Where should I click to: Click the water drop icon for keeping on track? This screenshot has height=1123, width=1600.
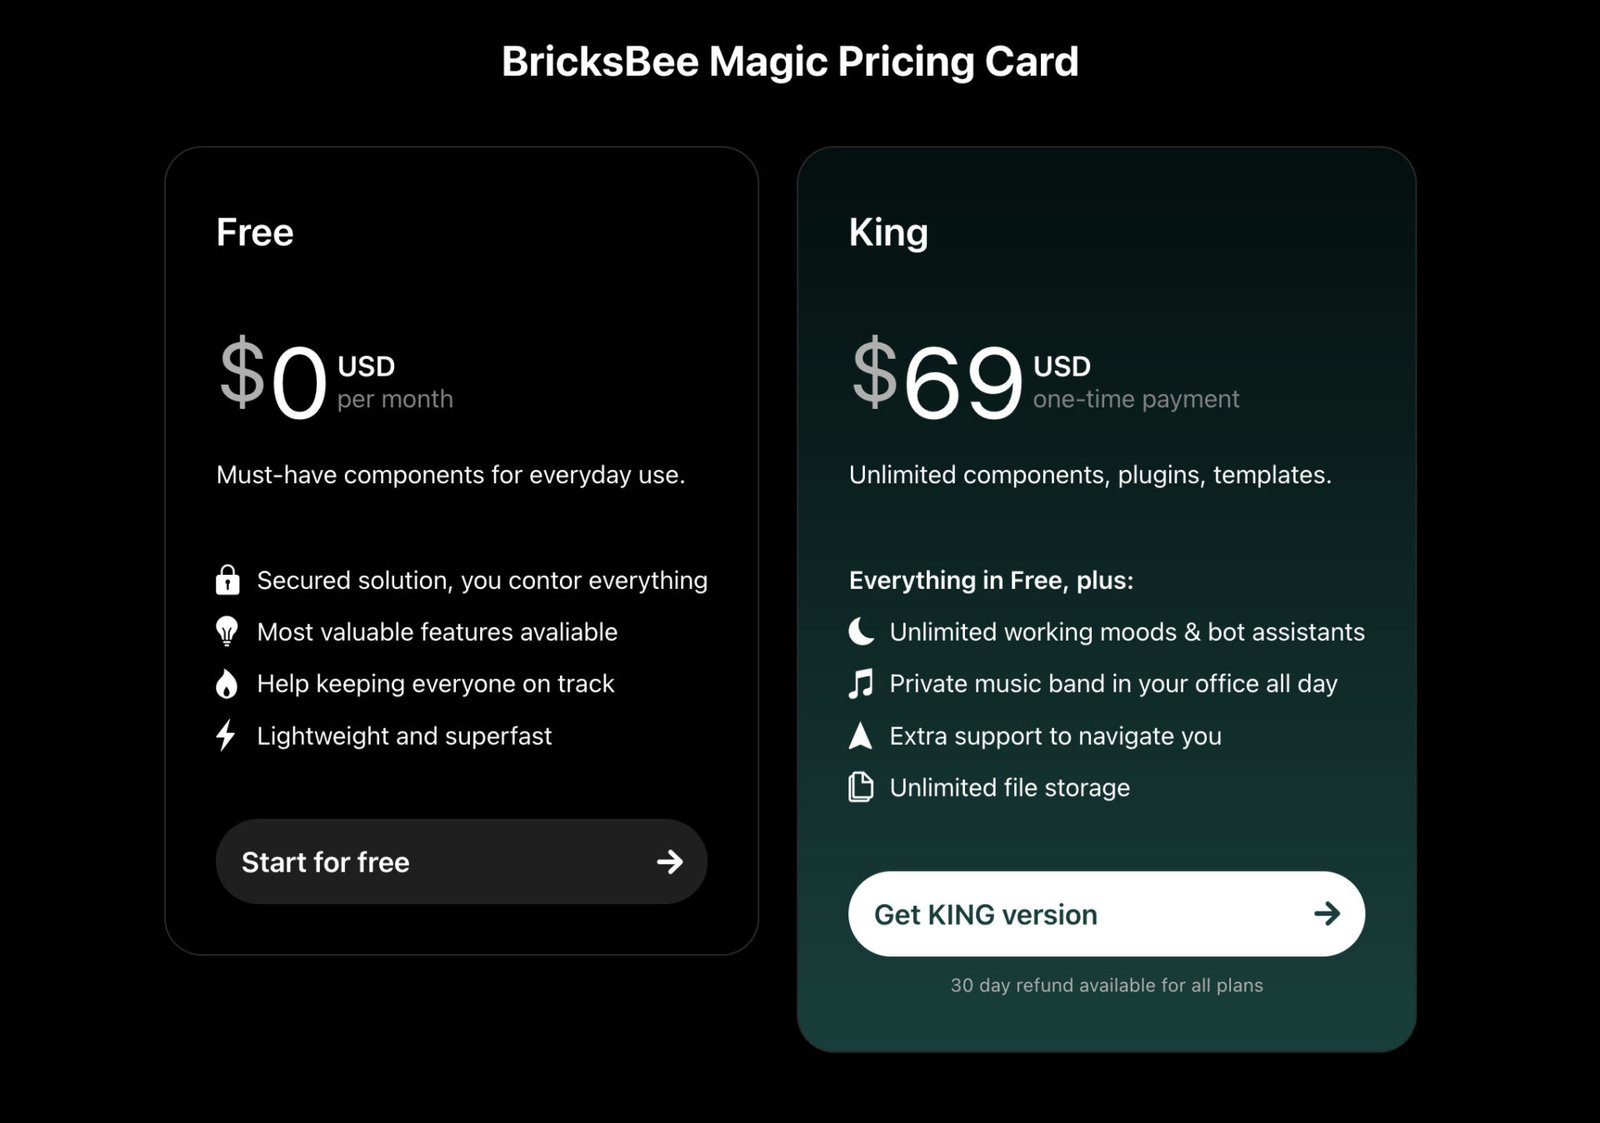[228, 683]
